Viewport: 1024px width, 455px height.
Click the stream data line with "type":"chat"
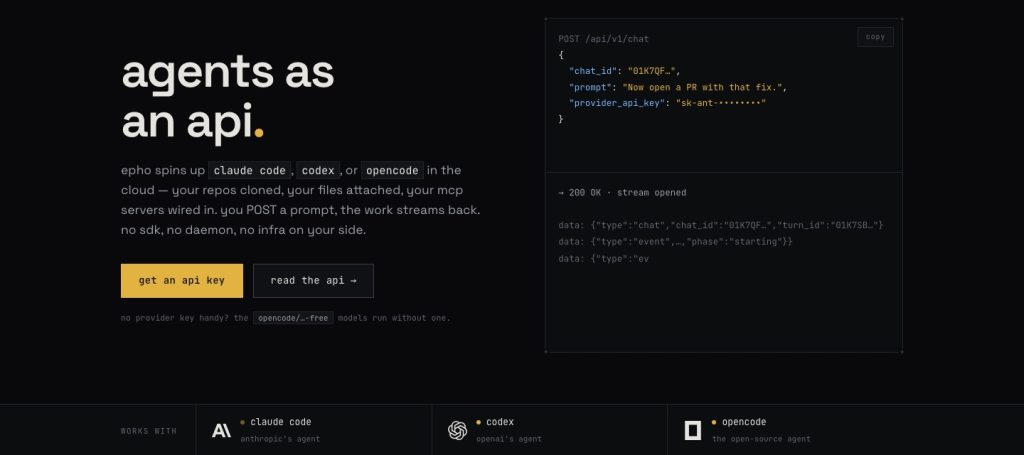[720, 225]
